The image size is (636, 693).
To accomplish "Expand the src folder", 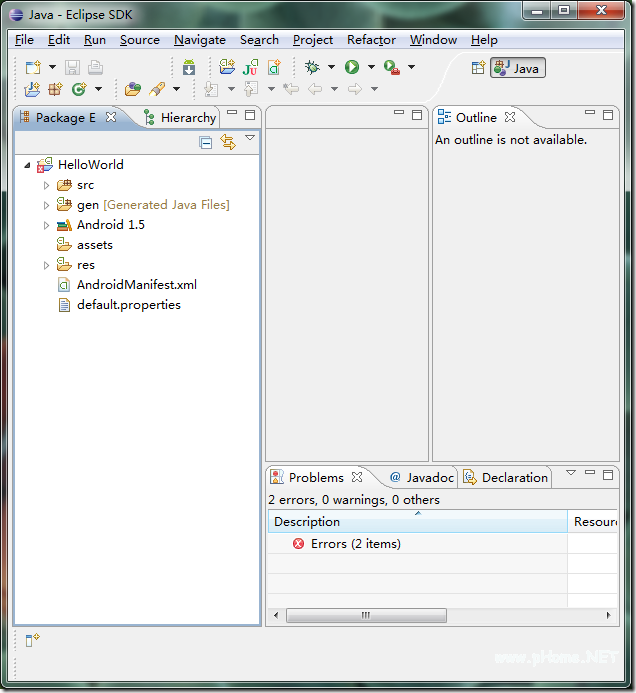I will tap(46, 185).
